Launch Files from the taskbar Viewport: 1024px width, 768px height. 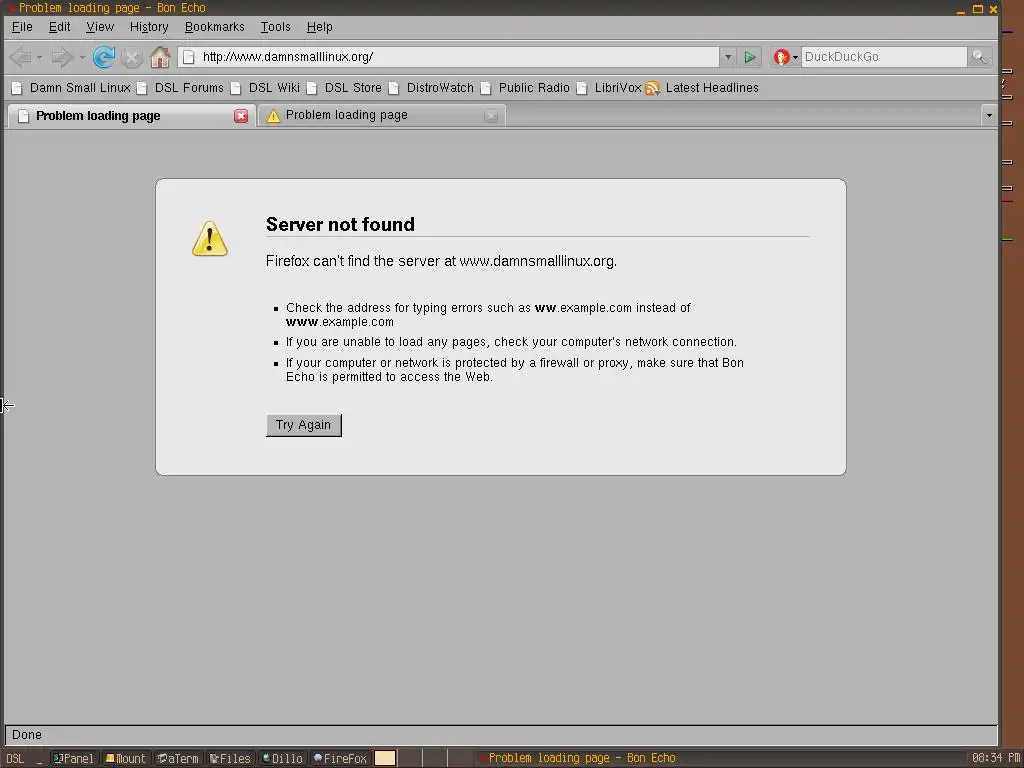pyautogui.click(x=230, y=758)
